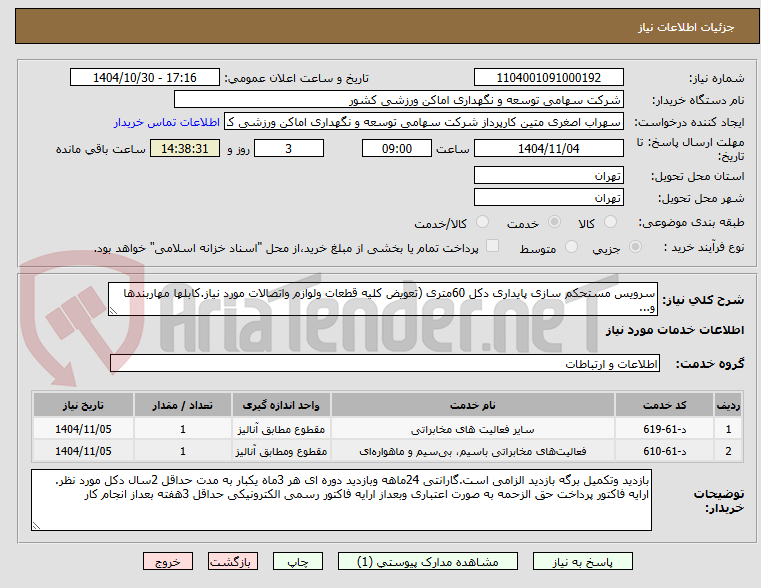Click the چاپ print button

coord(298,561)
